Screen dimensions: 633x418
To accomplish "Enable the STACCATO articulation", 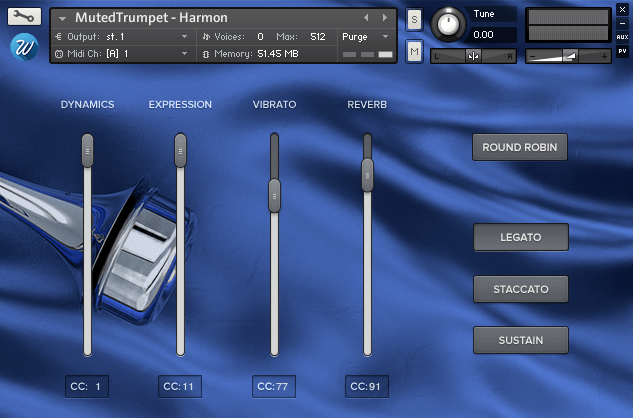I will [x=521, y=289].
